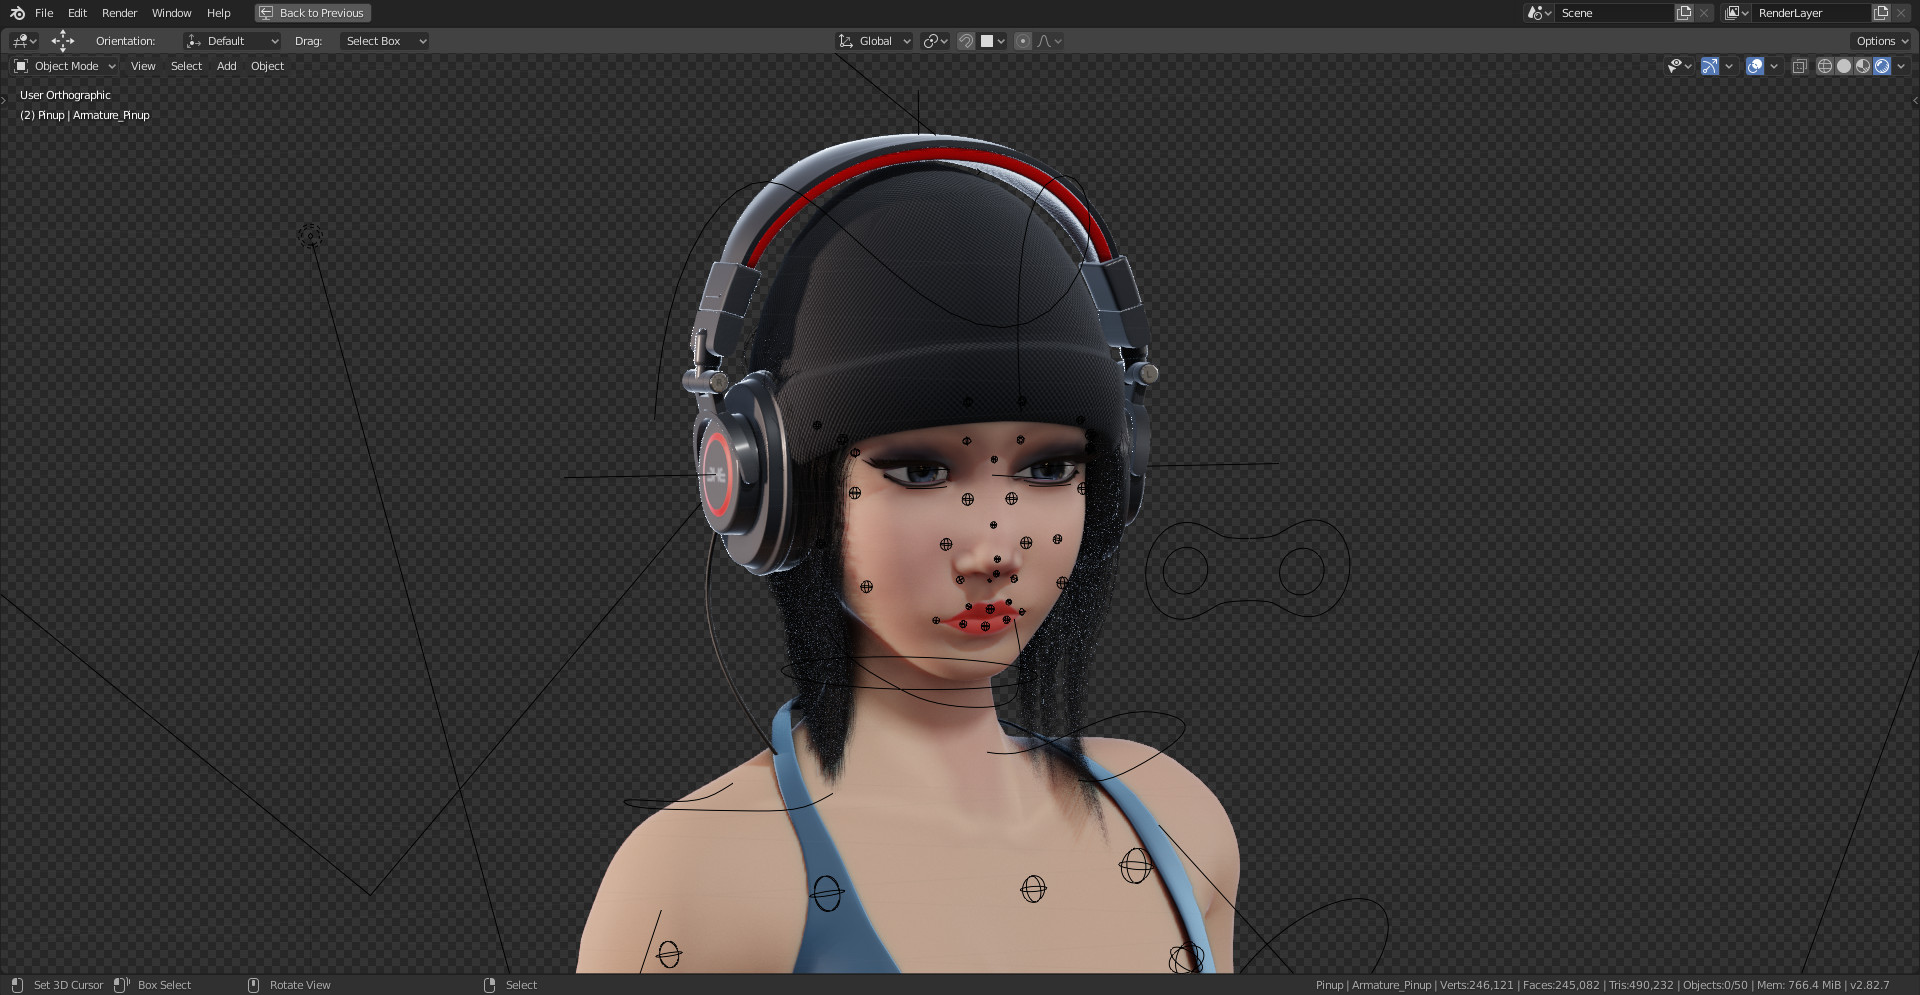Open object visibility and selectability filter
The width and height of the screenshot is (1920, 995).
click(1679, 66)
